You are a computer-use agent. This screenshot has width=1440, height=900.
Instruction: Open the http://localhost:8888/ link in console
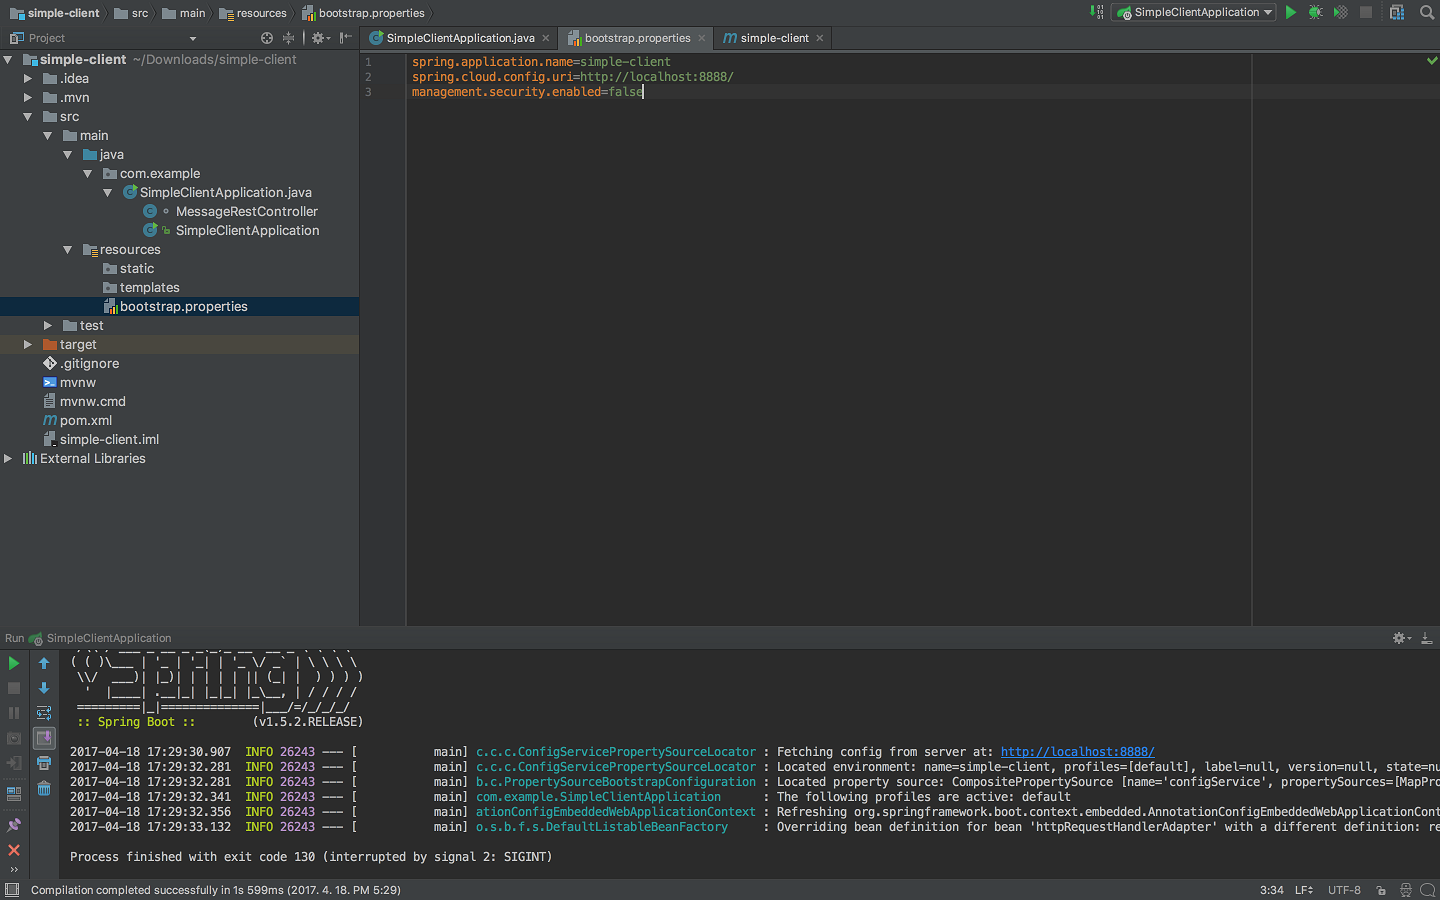pyautogui.click(x=1077, y=752)
